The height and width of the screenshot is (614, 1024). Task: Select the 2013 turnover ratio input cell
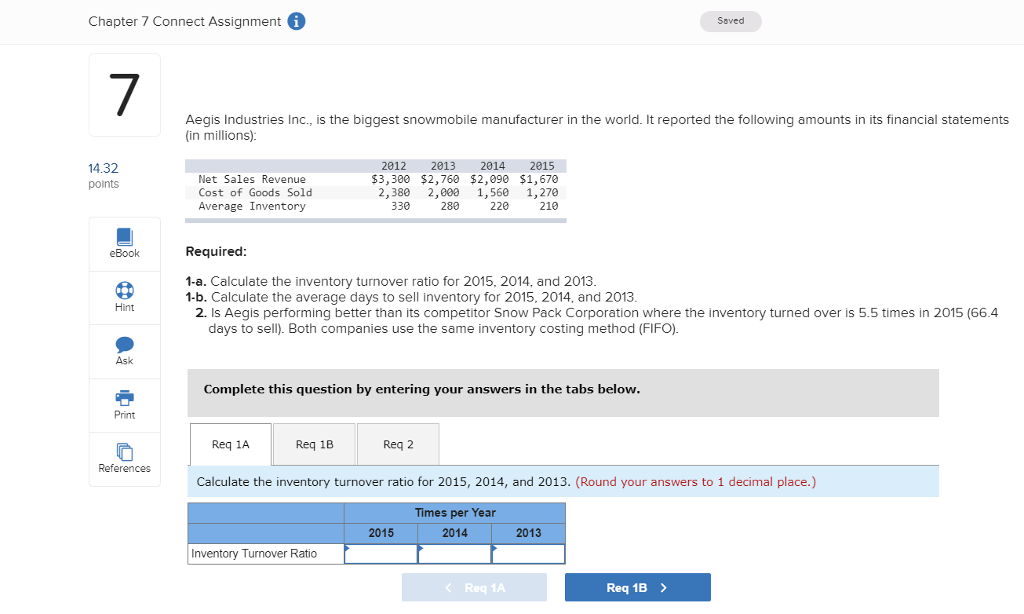[528, 552]
